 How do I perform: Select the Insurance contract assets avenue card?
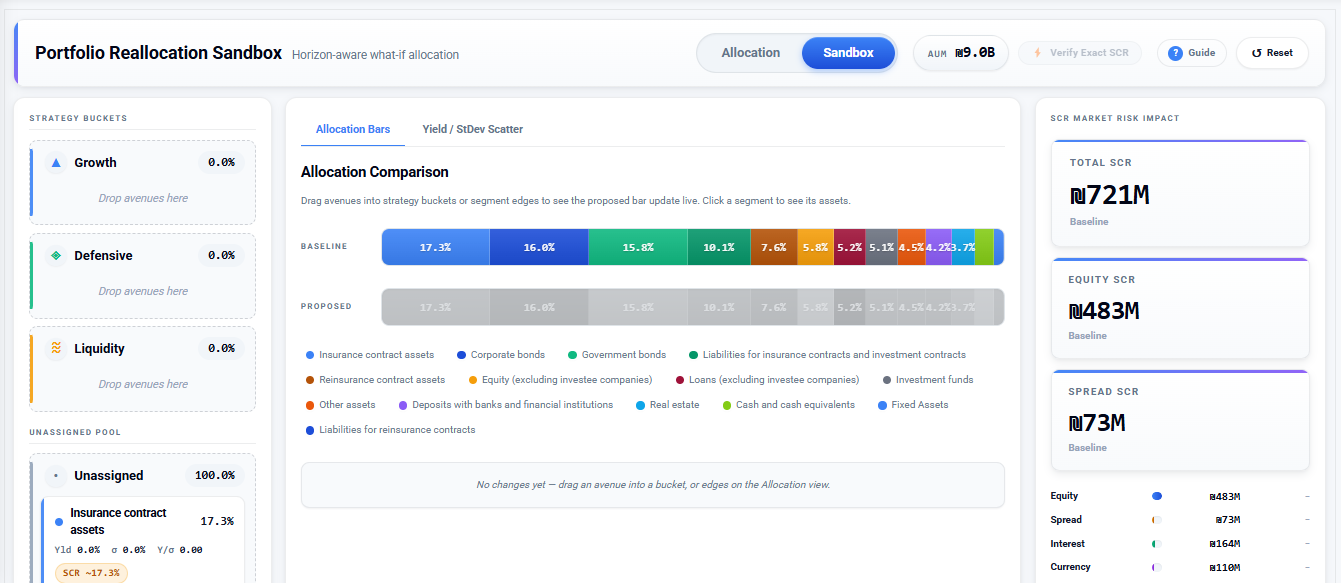143,541
